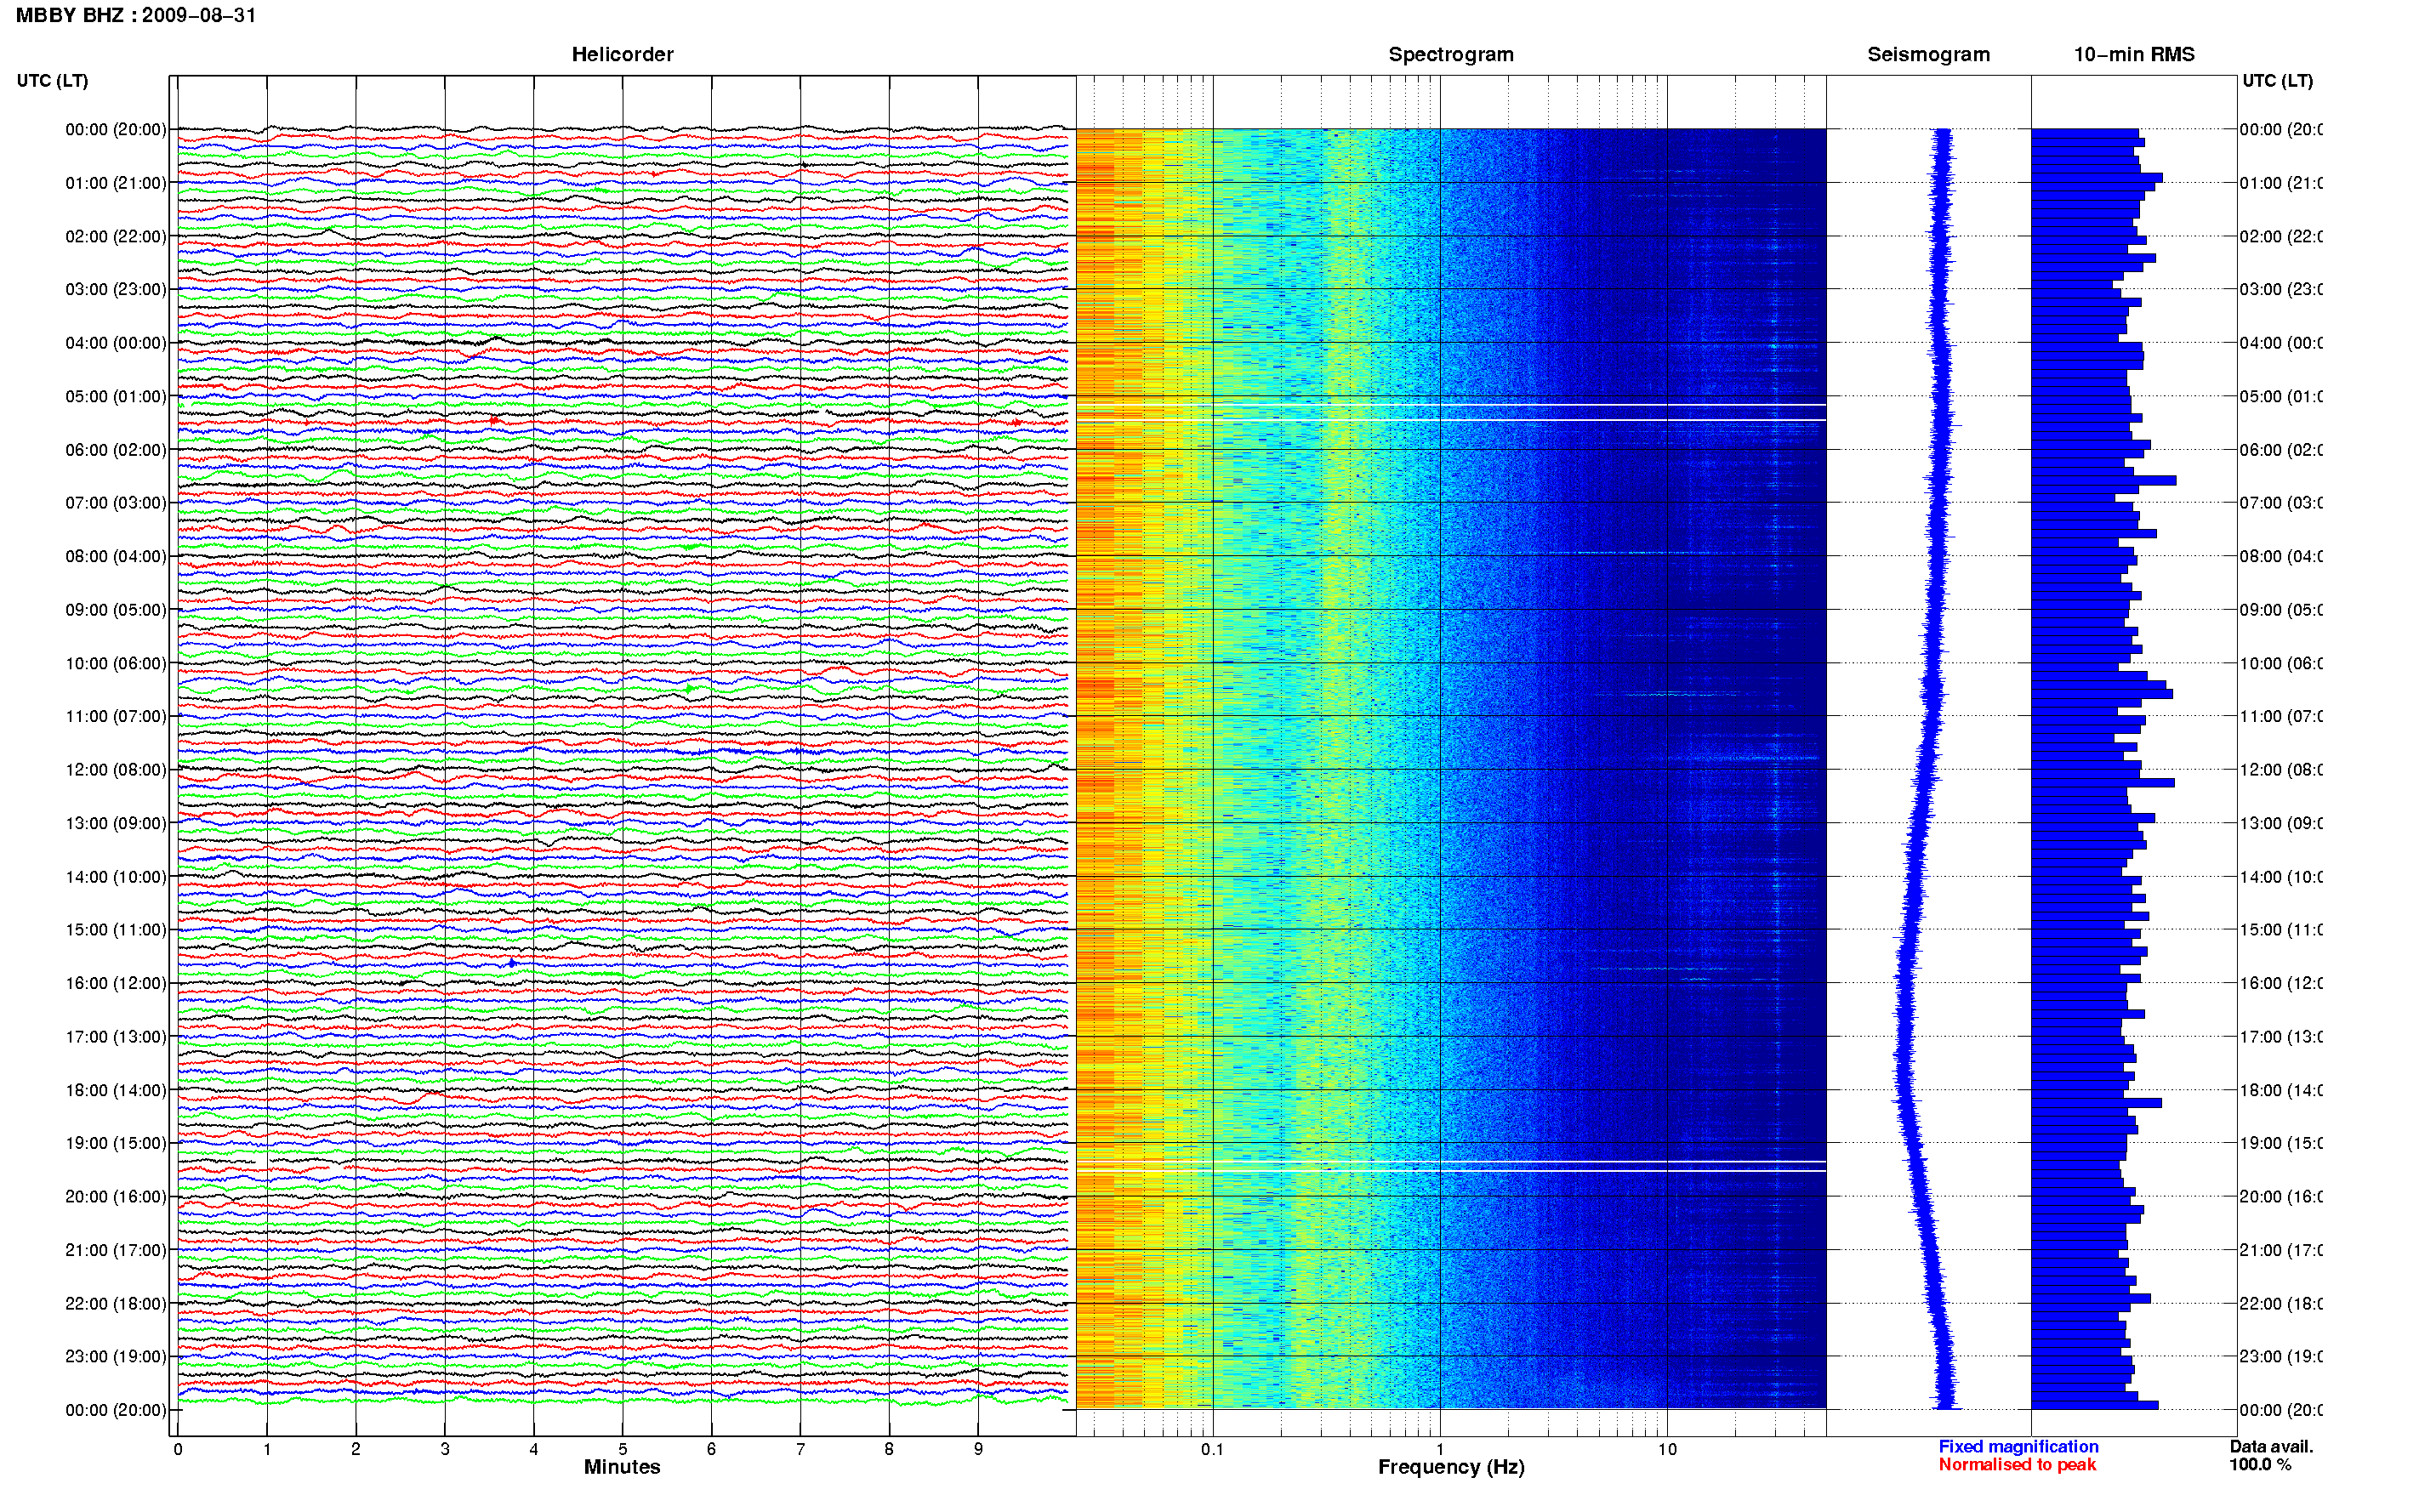The height and width of the screenshot is (1512, 2419).
Task: Click the right-side 12:00 time label
Action: [x=2280, y=770]
